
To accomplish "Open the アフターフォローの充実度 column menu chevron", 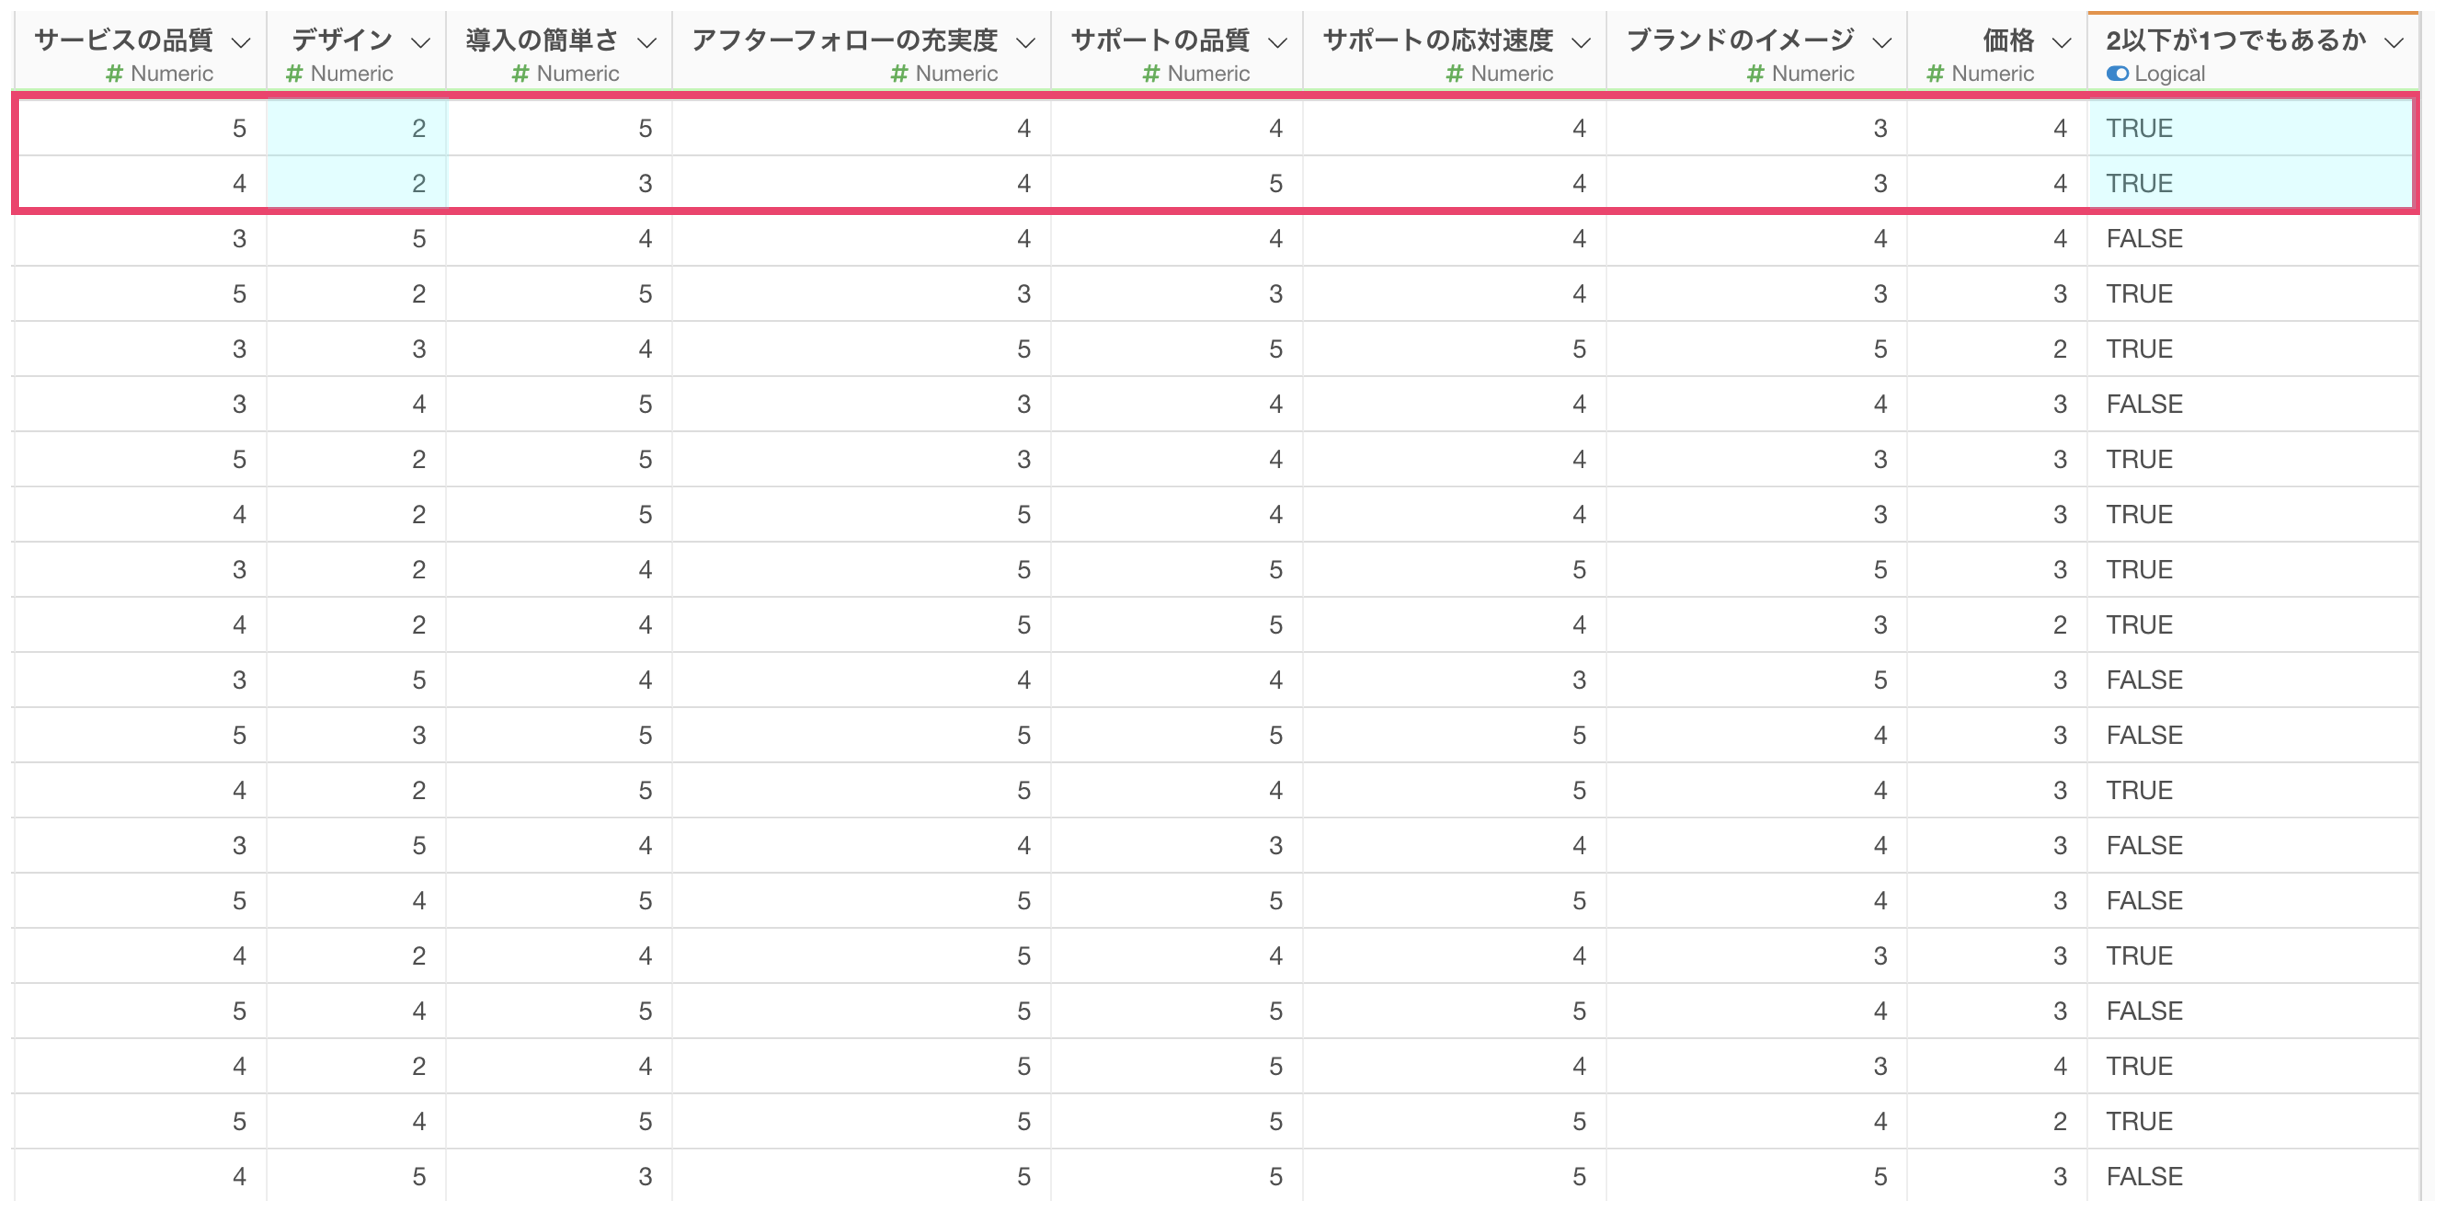I will (1026, 43).
